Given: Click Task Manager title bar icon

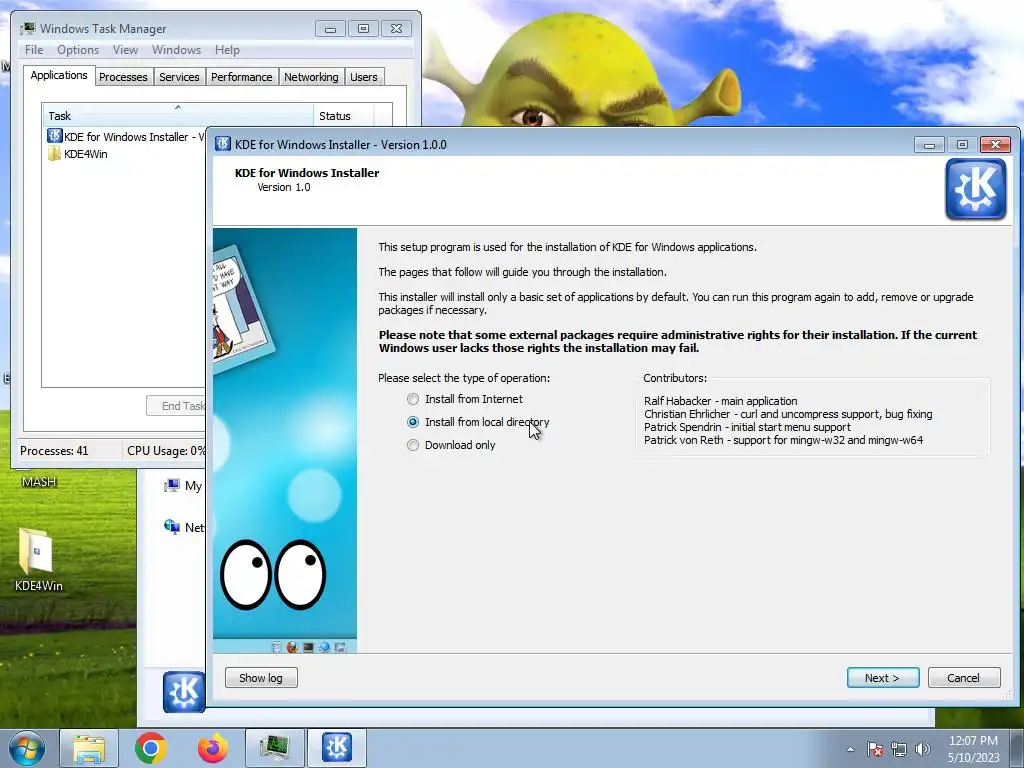Looking at the screenshot, I should (27, 29).
